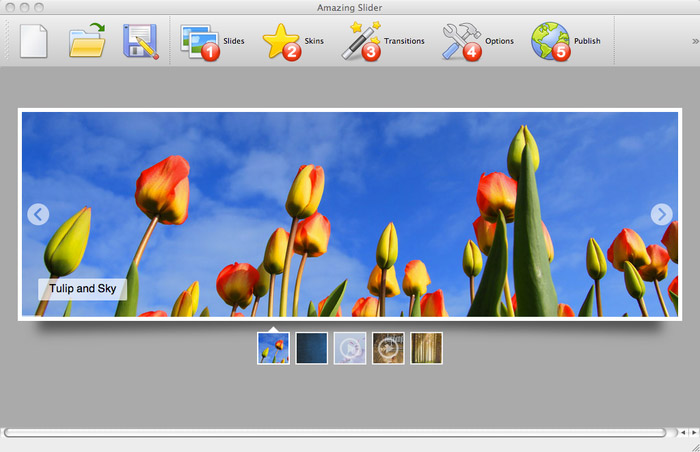Click the window resize grip corner

click(x=696, y=448)
